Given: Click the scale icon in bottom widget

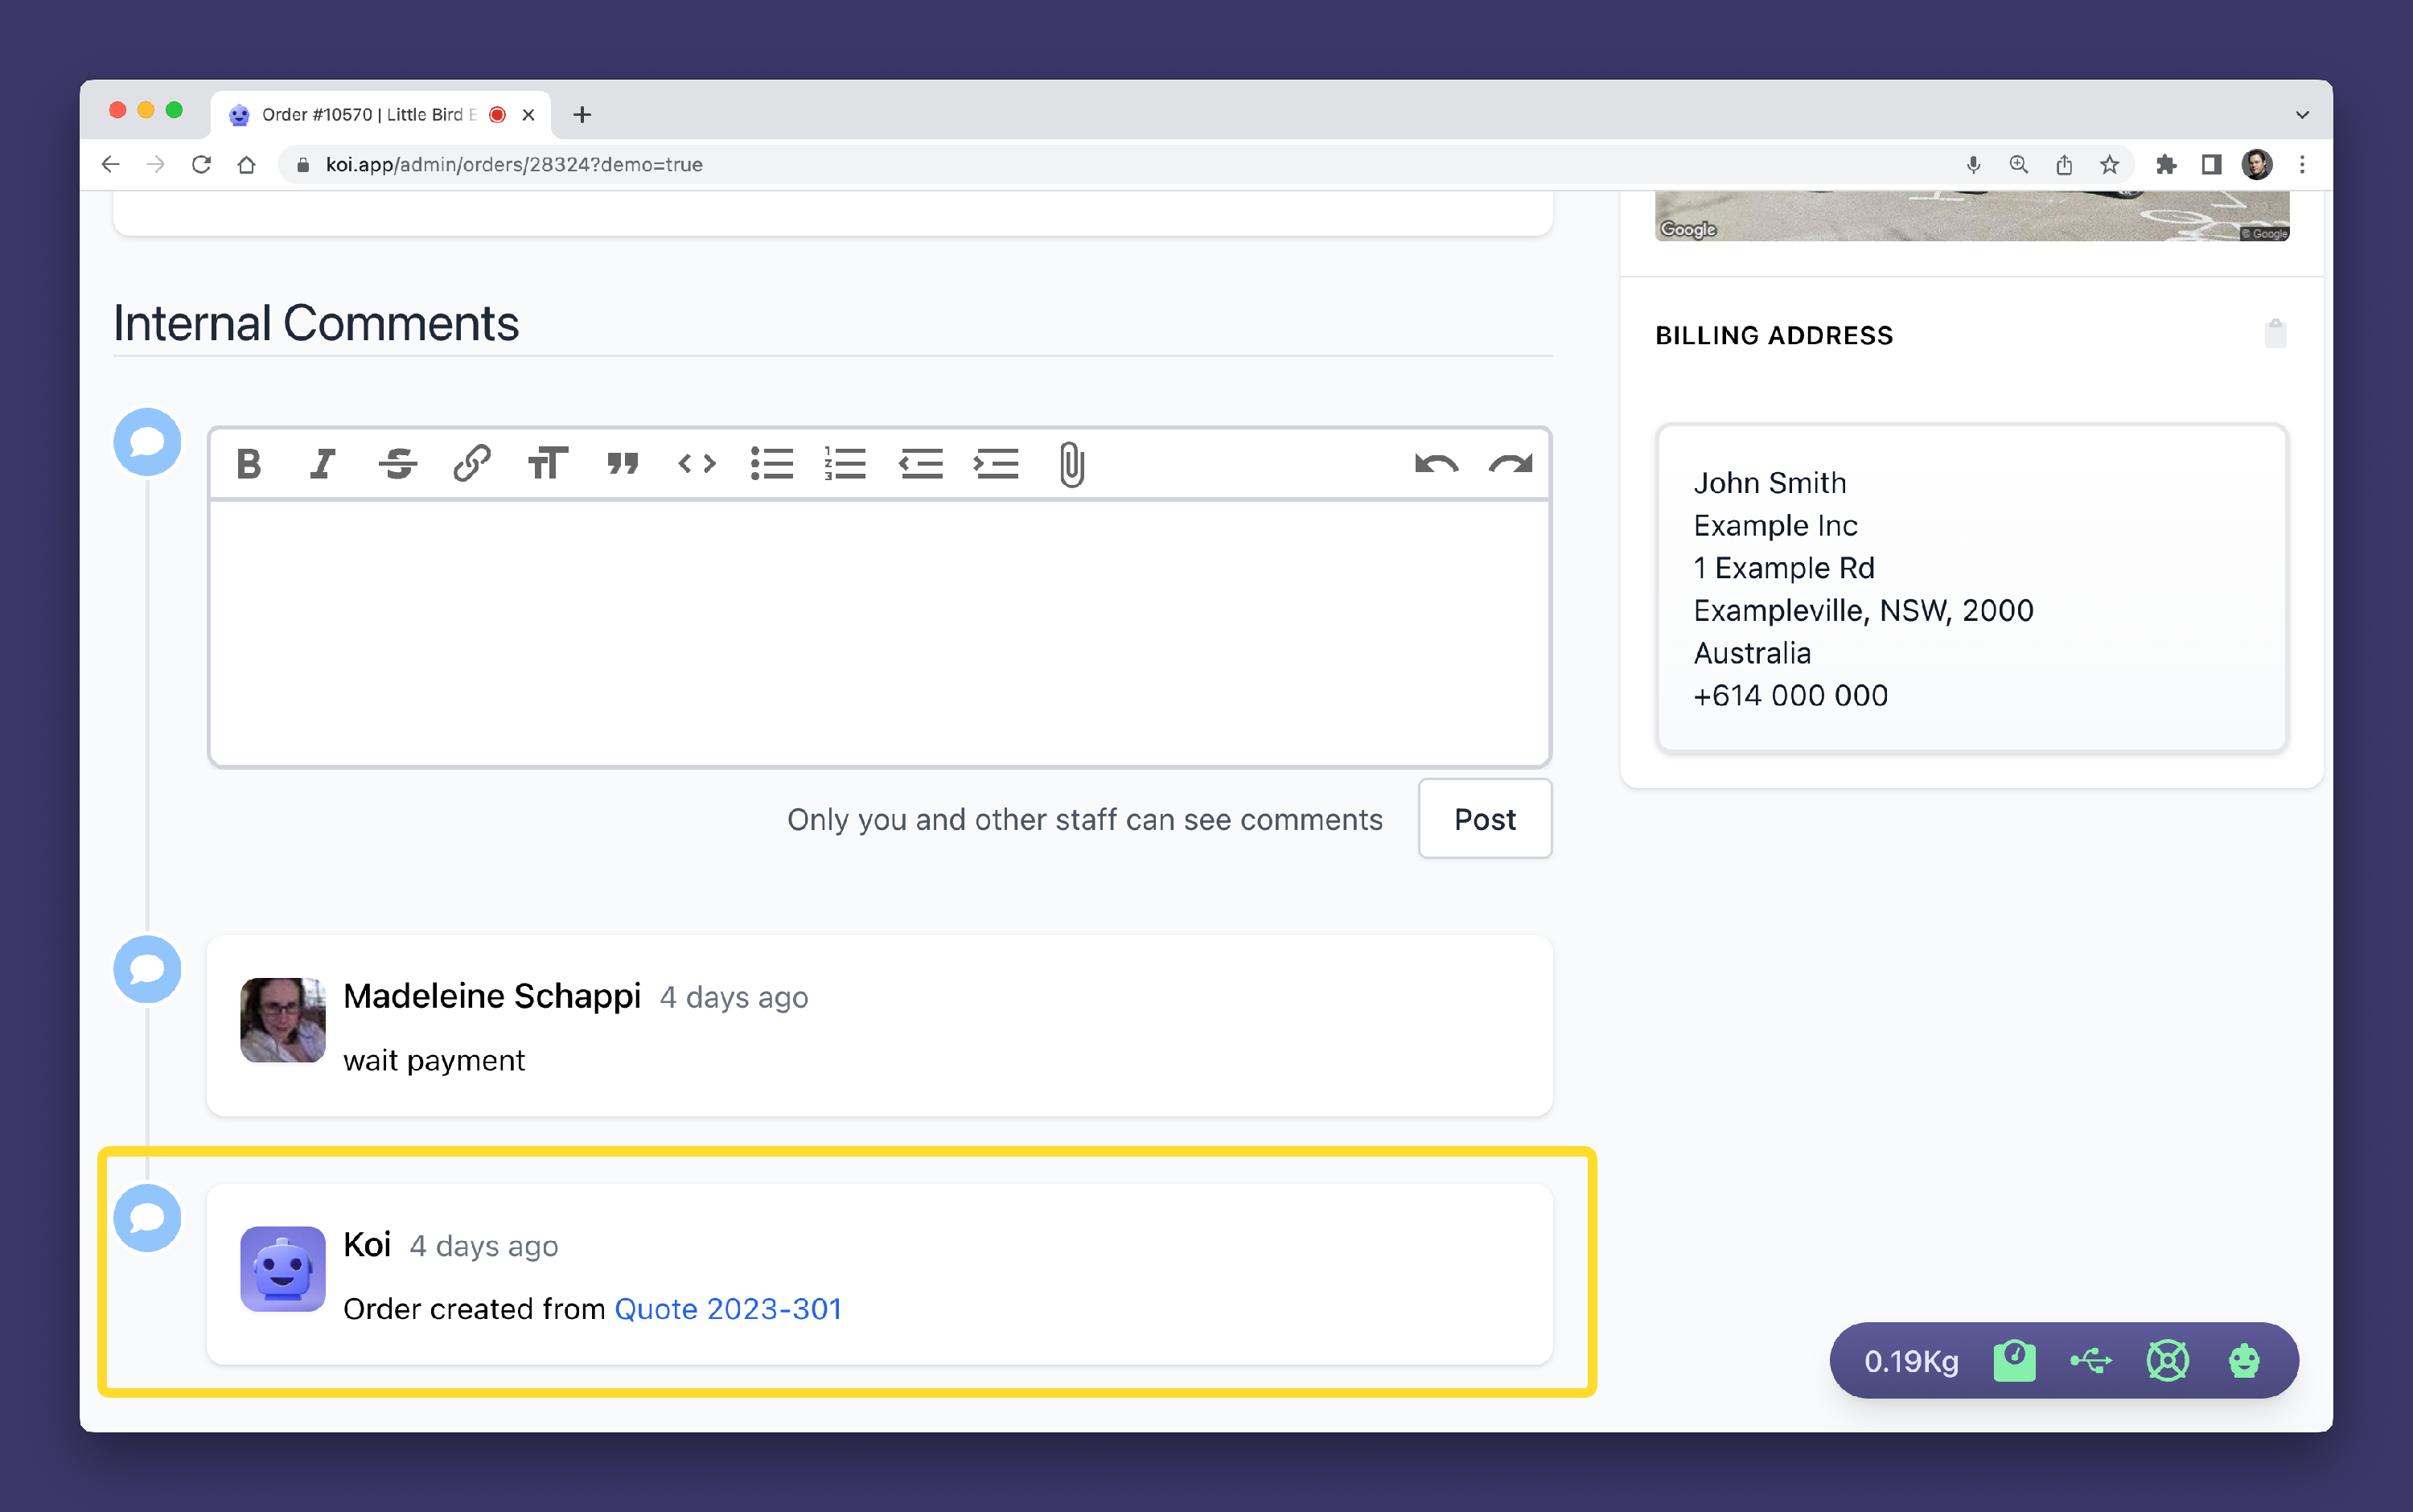Looking at the screenshot, I should coord(2014,1361).
